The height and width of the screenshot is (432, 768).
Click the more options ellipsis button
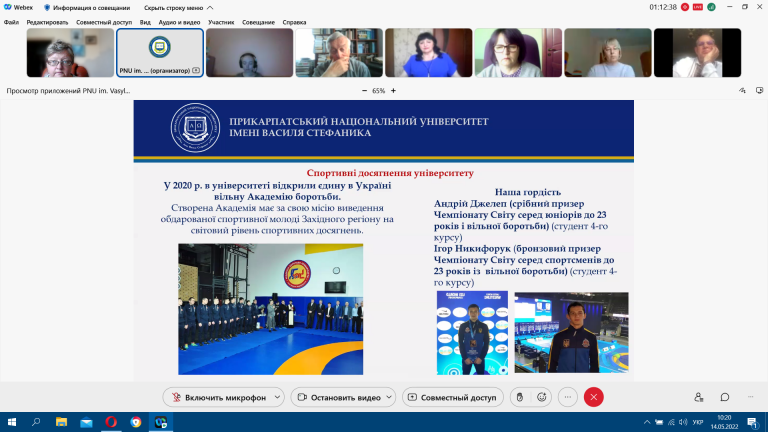click(568, 397)
